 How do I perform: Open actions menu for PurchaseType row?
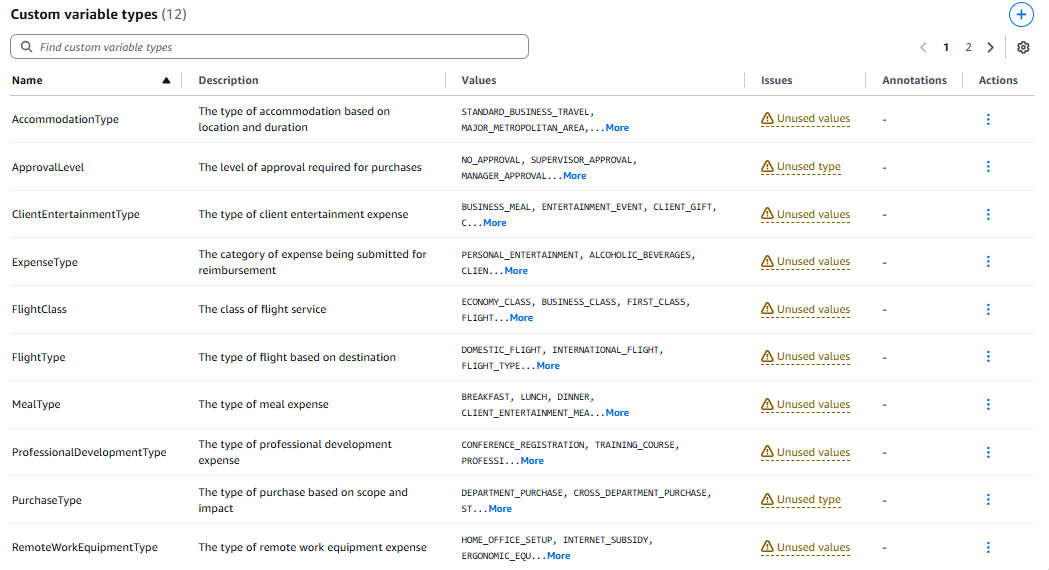(x=988, y=500)
